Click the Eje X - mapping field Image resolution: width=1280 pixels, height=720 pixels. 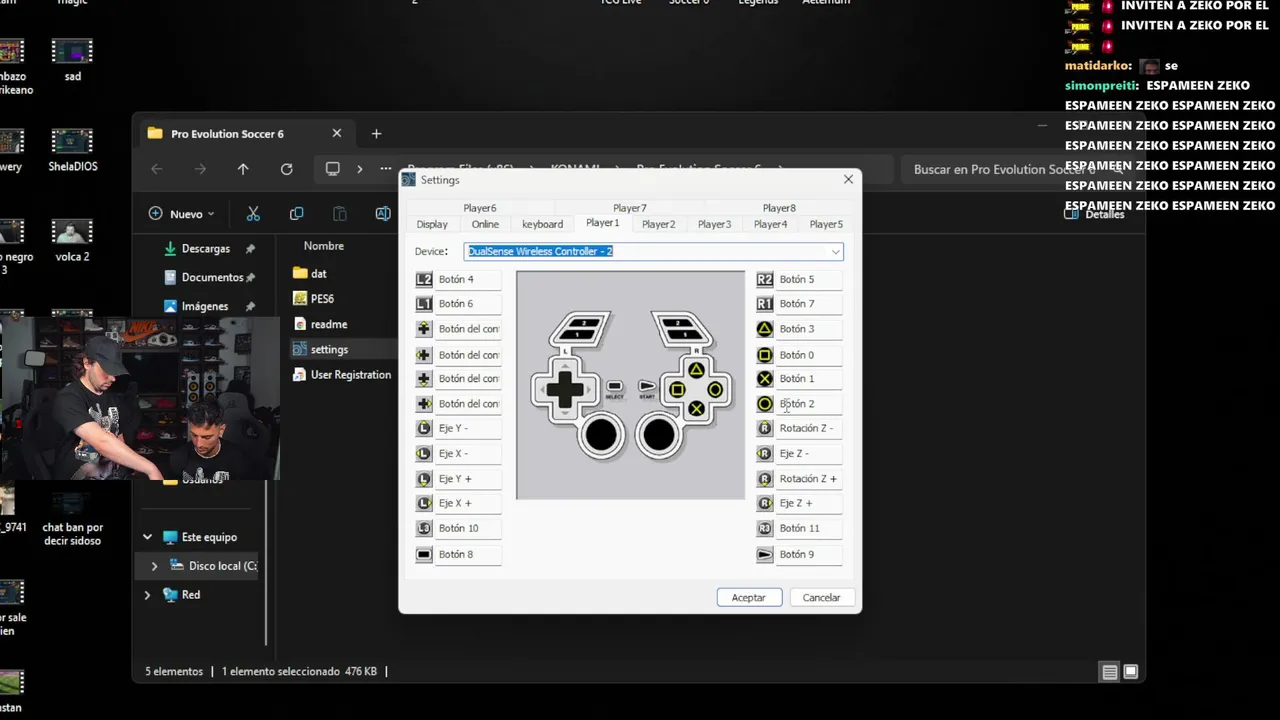click(468, 454)
